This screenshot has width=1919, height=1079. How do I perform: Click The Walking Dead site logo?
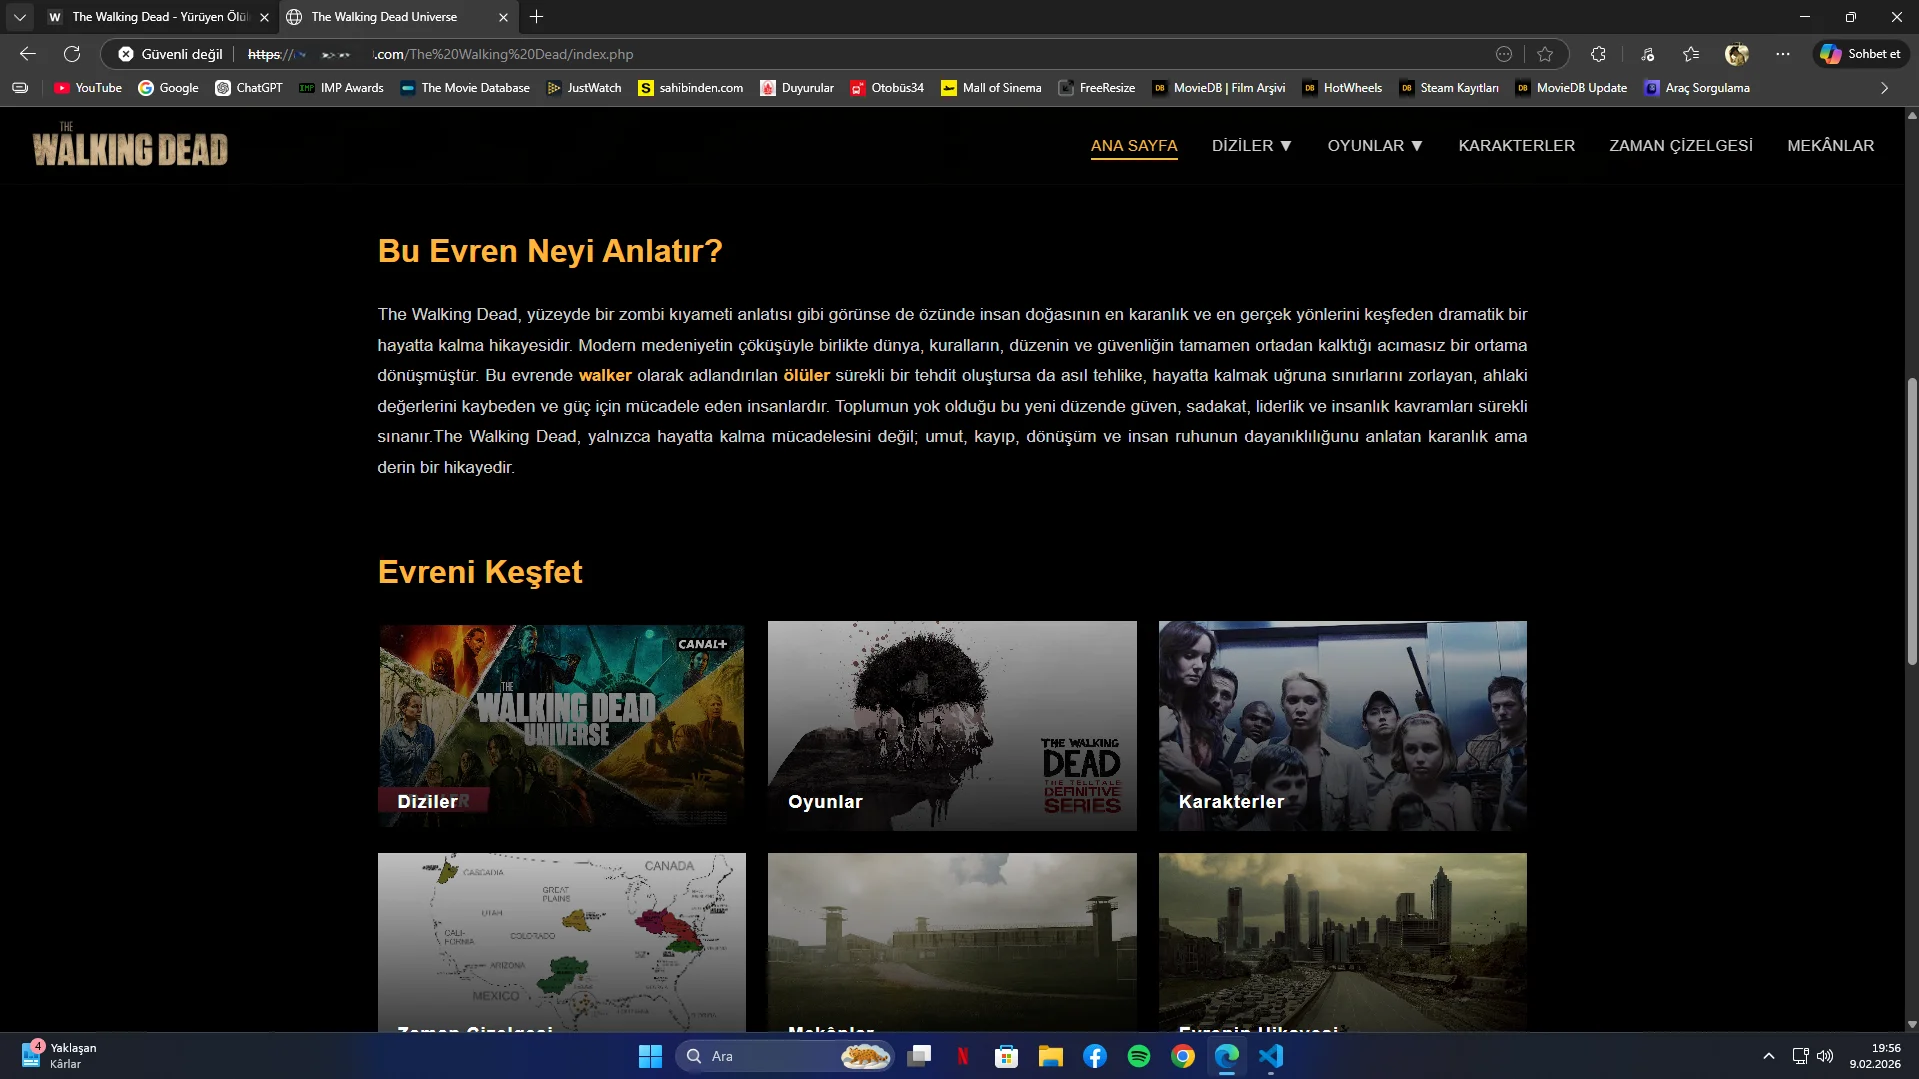130,146
